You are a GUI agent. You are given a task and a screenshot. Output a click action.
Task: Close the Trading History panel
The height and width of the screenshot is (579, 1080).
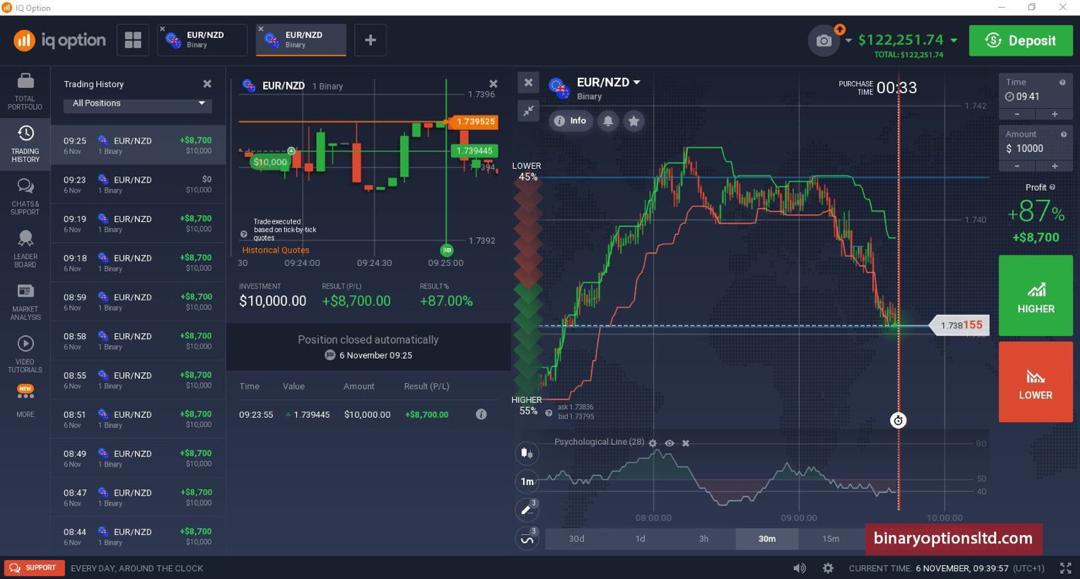[x=207, y=84]
